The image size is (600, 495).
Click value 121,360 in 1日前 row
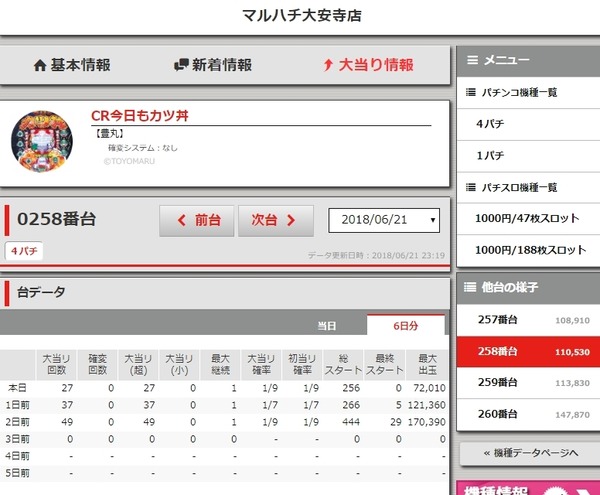427,405
